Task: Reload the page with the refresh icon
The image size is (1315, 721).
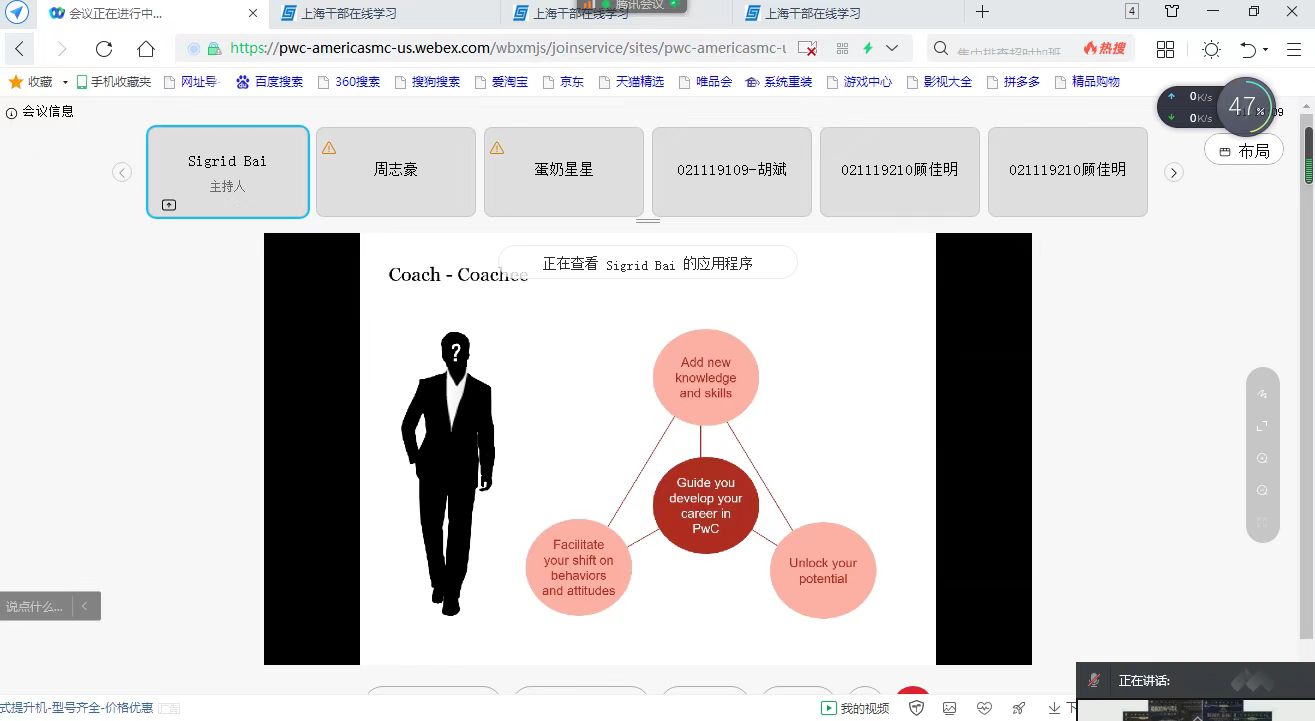Action: pos(104,49)
